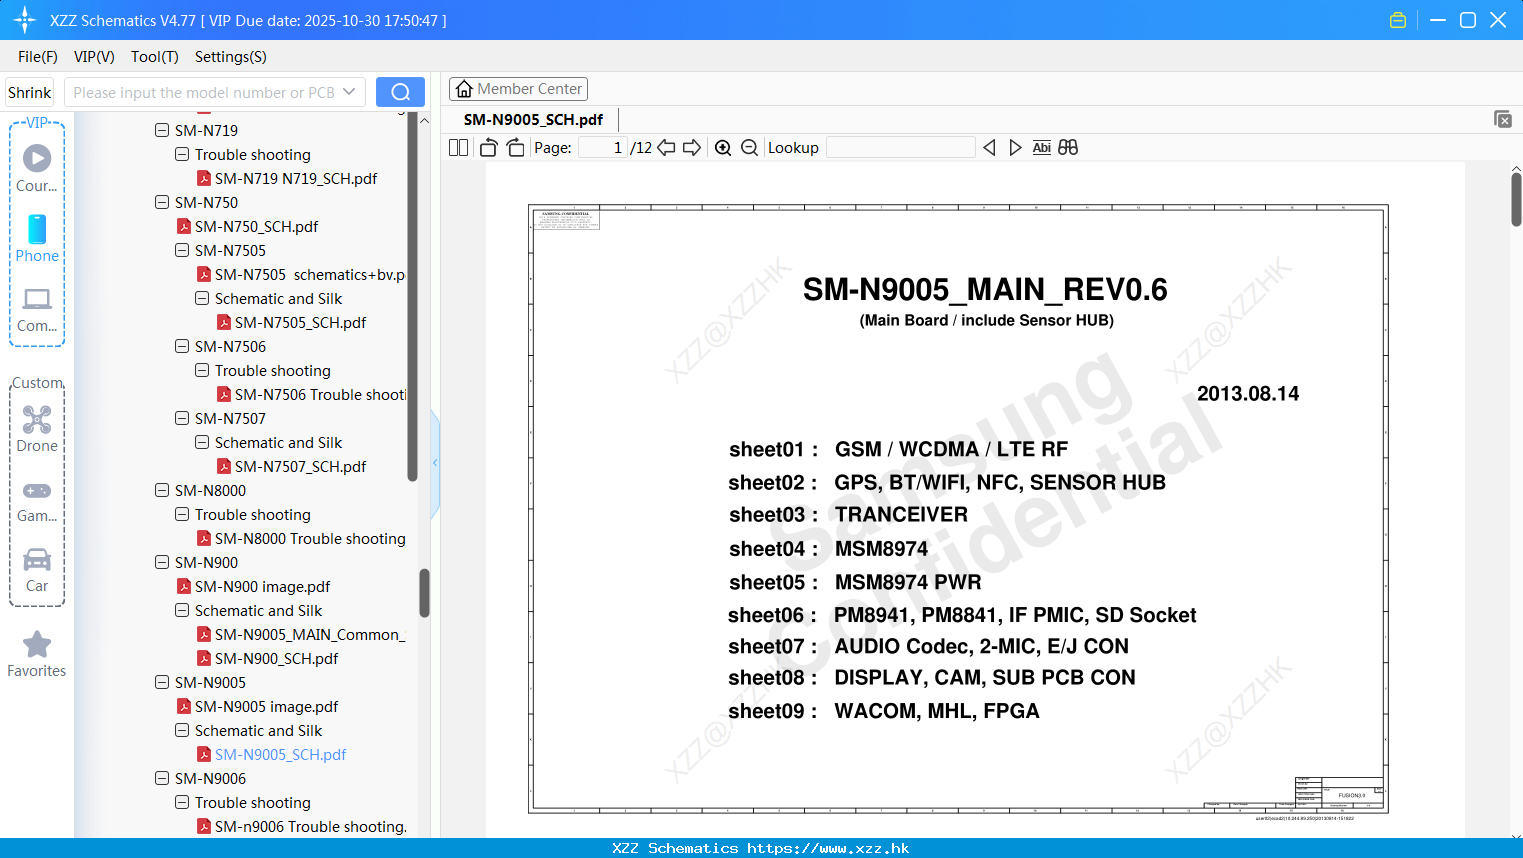Zoom out of the schematic view
1523x858 pixels.
click(748, 147)
